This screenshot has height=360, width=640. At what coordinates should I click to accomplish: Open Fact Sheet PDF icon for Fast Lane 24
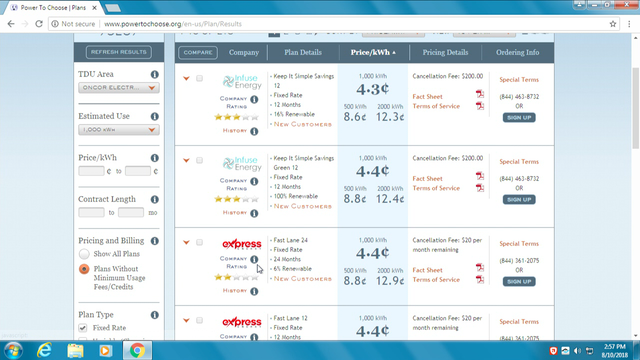[480, 268]
